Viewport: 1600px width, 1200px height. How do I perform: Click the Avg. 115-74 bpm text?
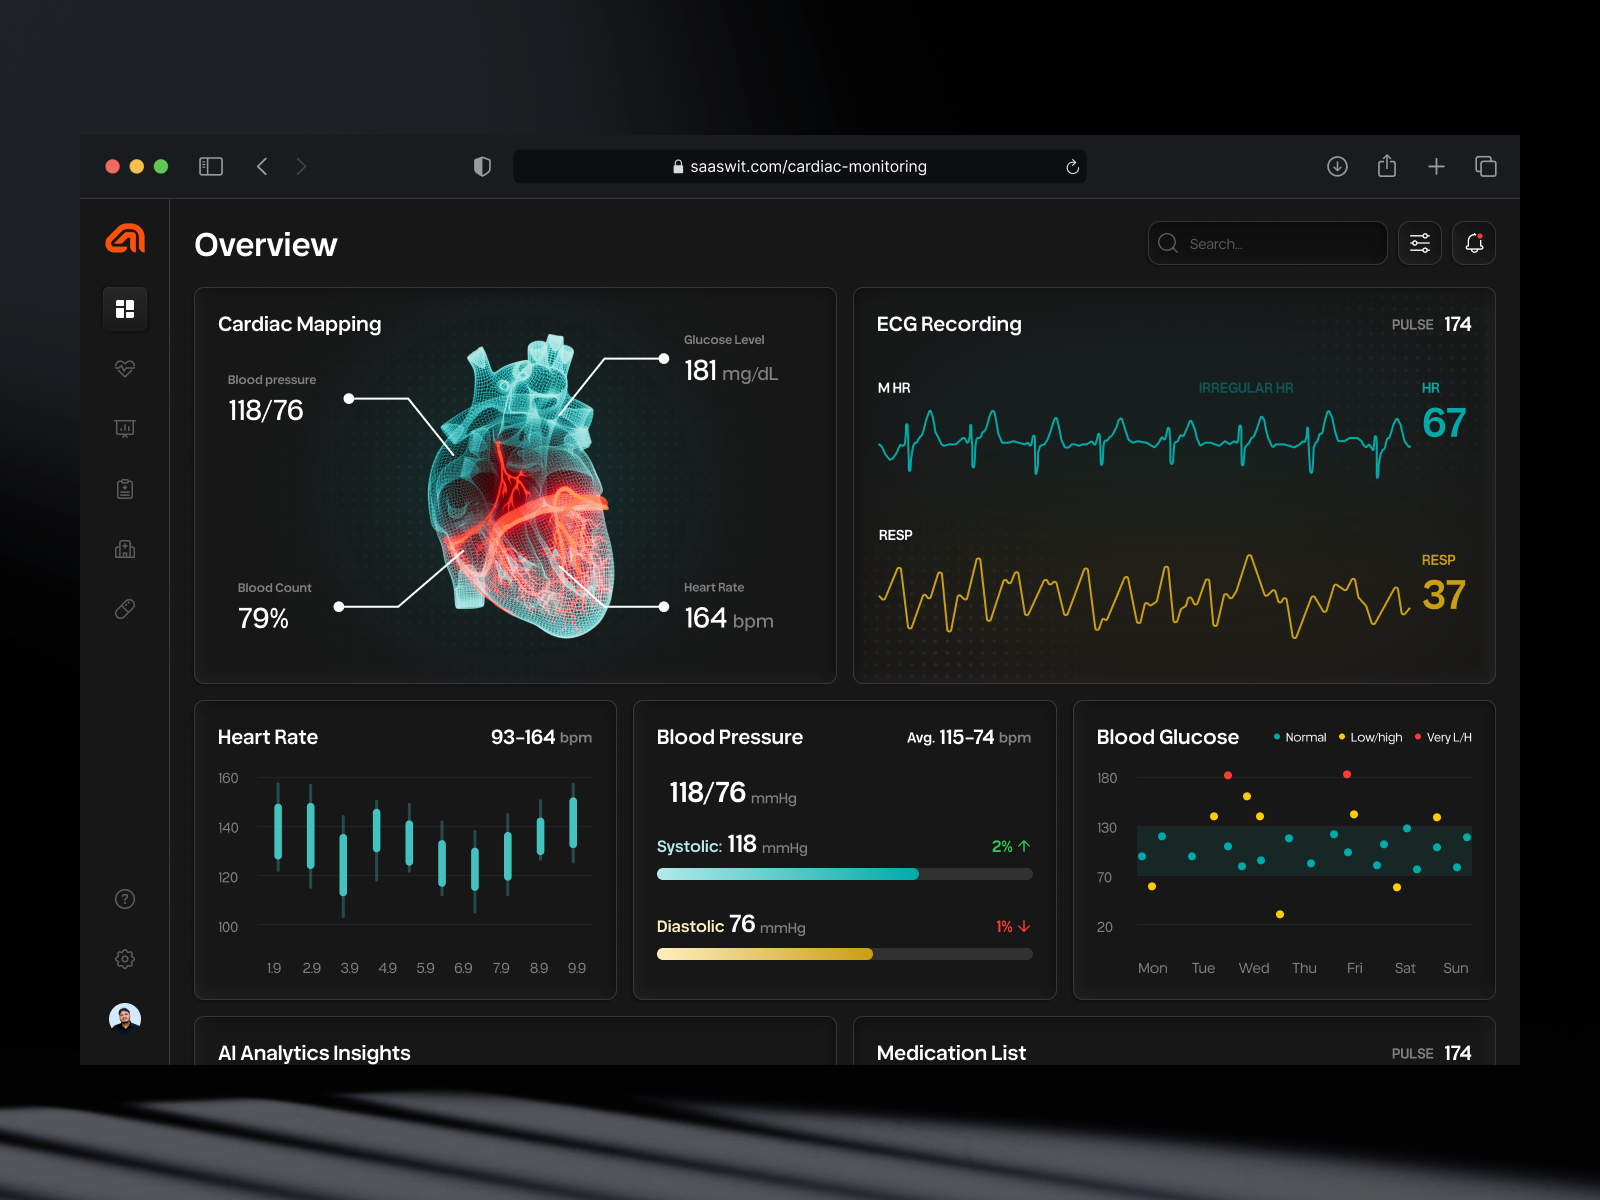(969, 737)
